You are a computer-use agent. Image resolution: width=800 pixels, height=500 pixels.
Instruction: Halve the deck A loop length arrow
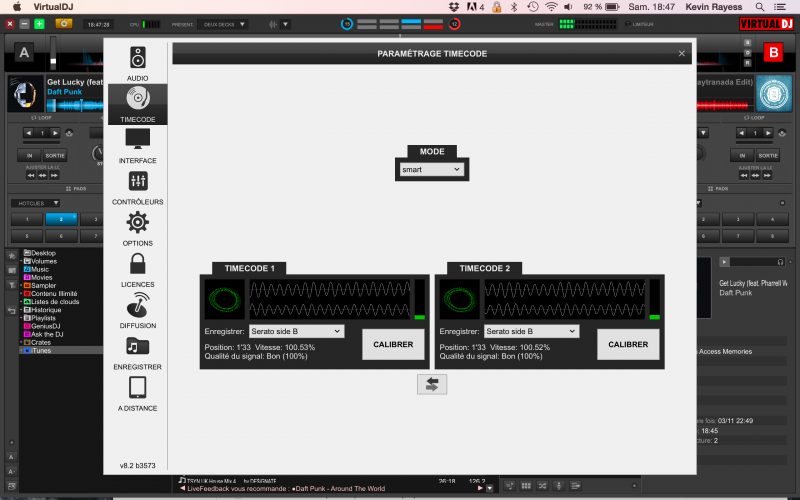click(x=29, y=133)
